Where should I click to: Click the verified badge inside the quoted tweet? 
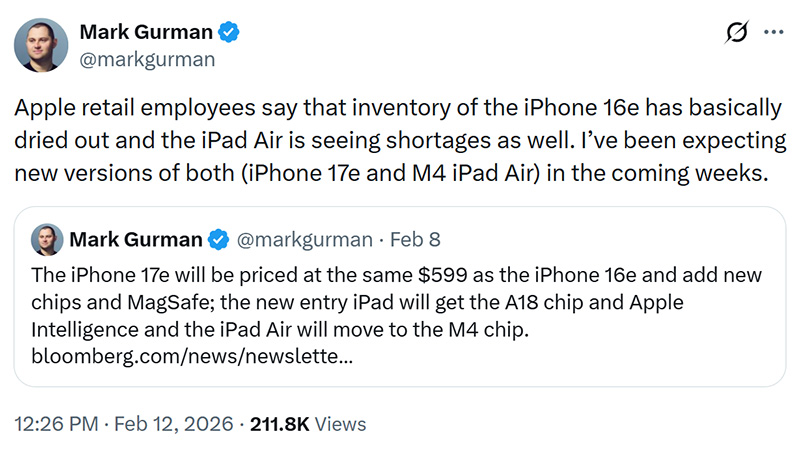point(219,240)
